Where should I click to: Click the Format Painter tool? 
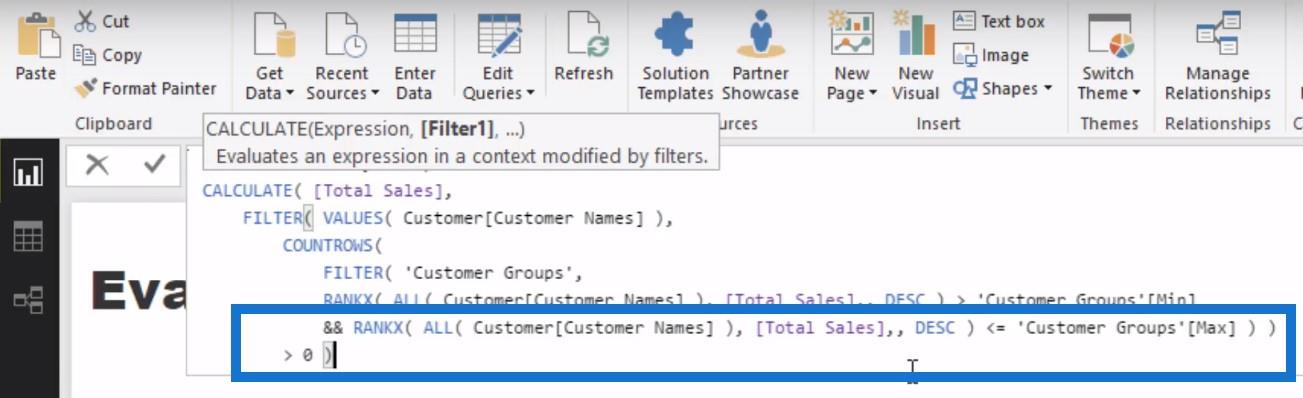pos(145,88)
